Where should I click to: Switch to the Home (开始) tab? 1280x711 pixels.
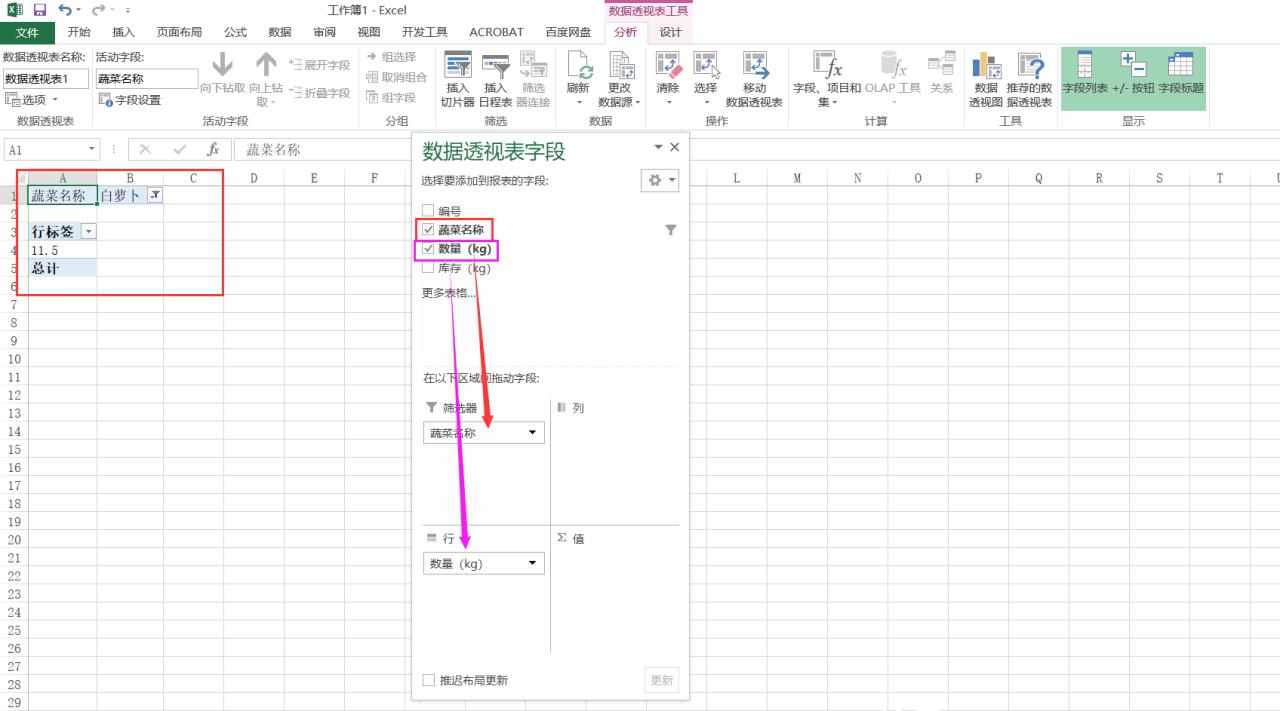(x=78, y=32)
